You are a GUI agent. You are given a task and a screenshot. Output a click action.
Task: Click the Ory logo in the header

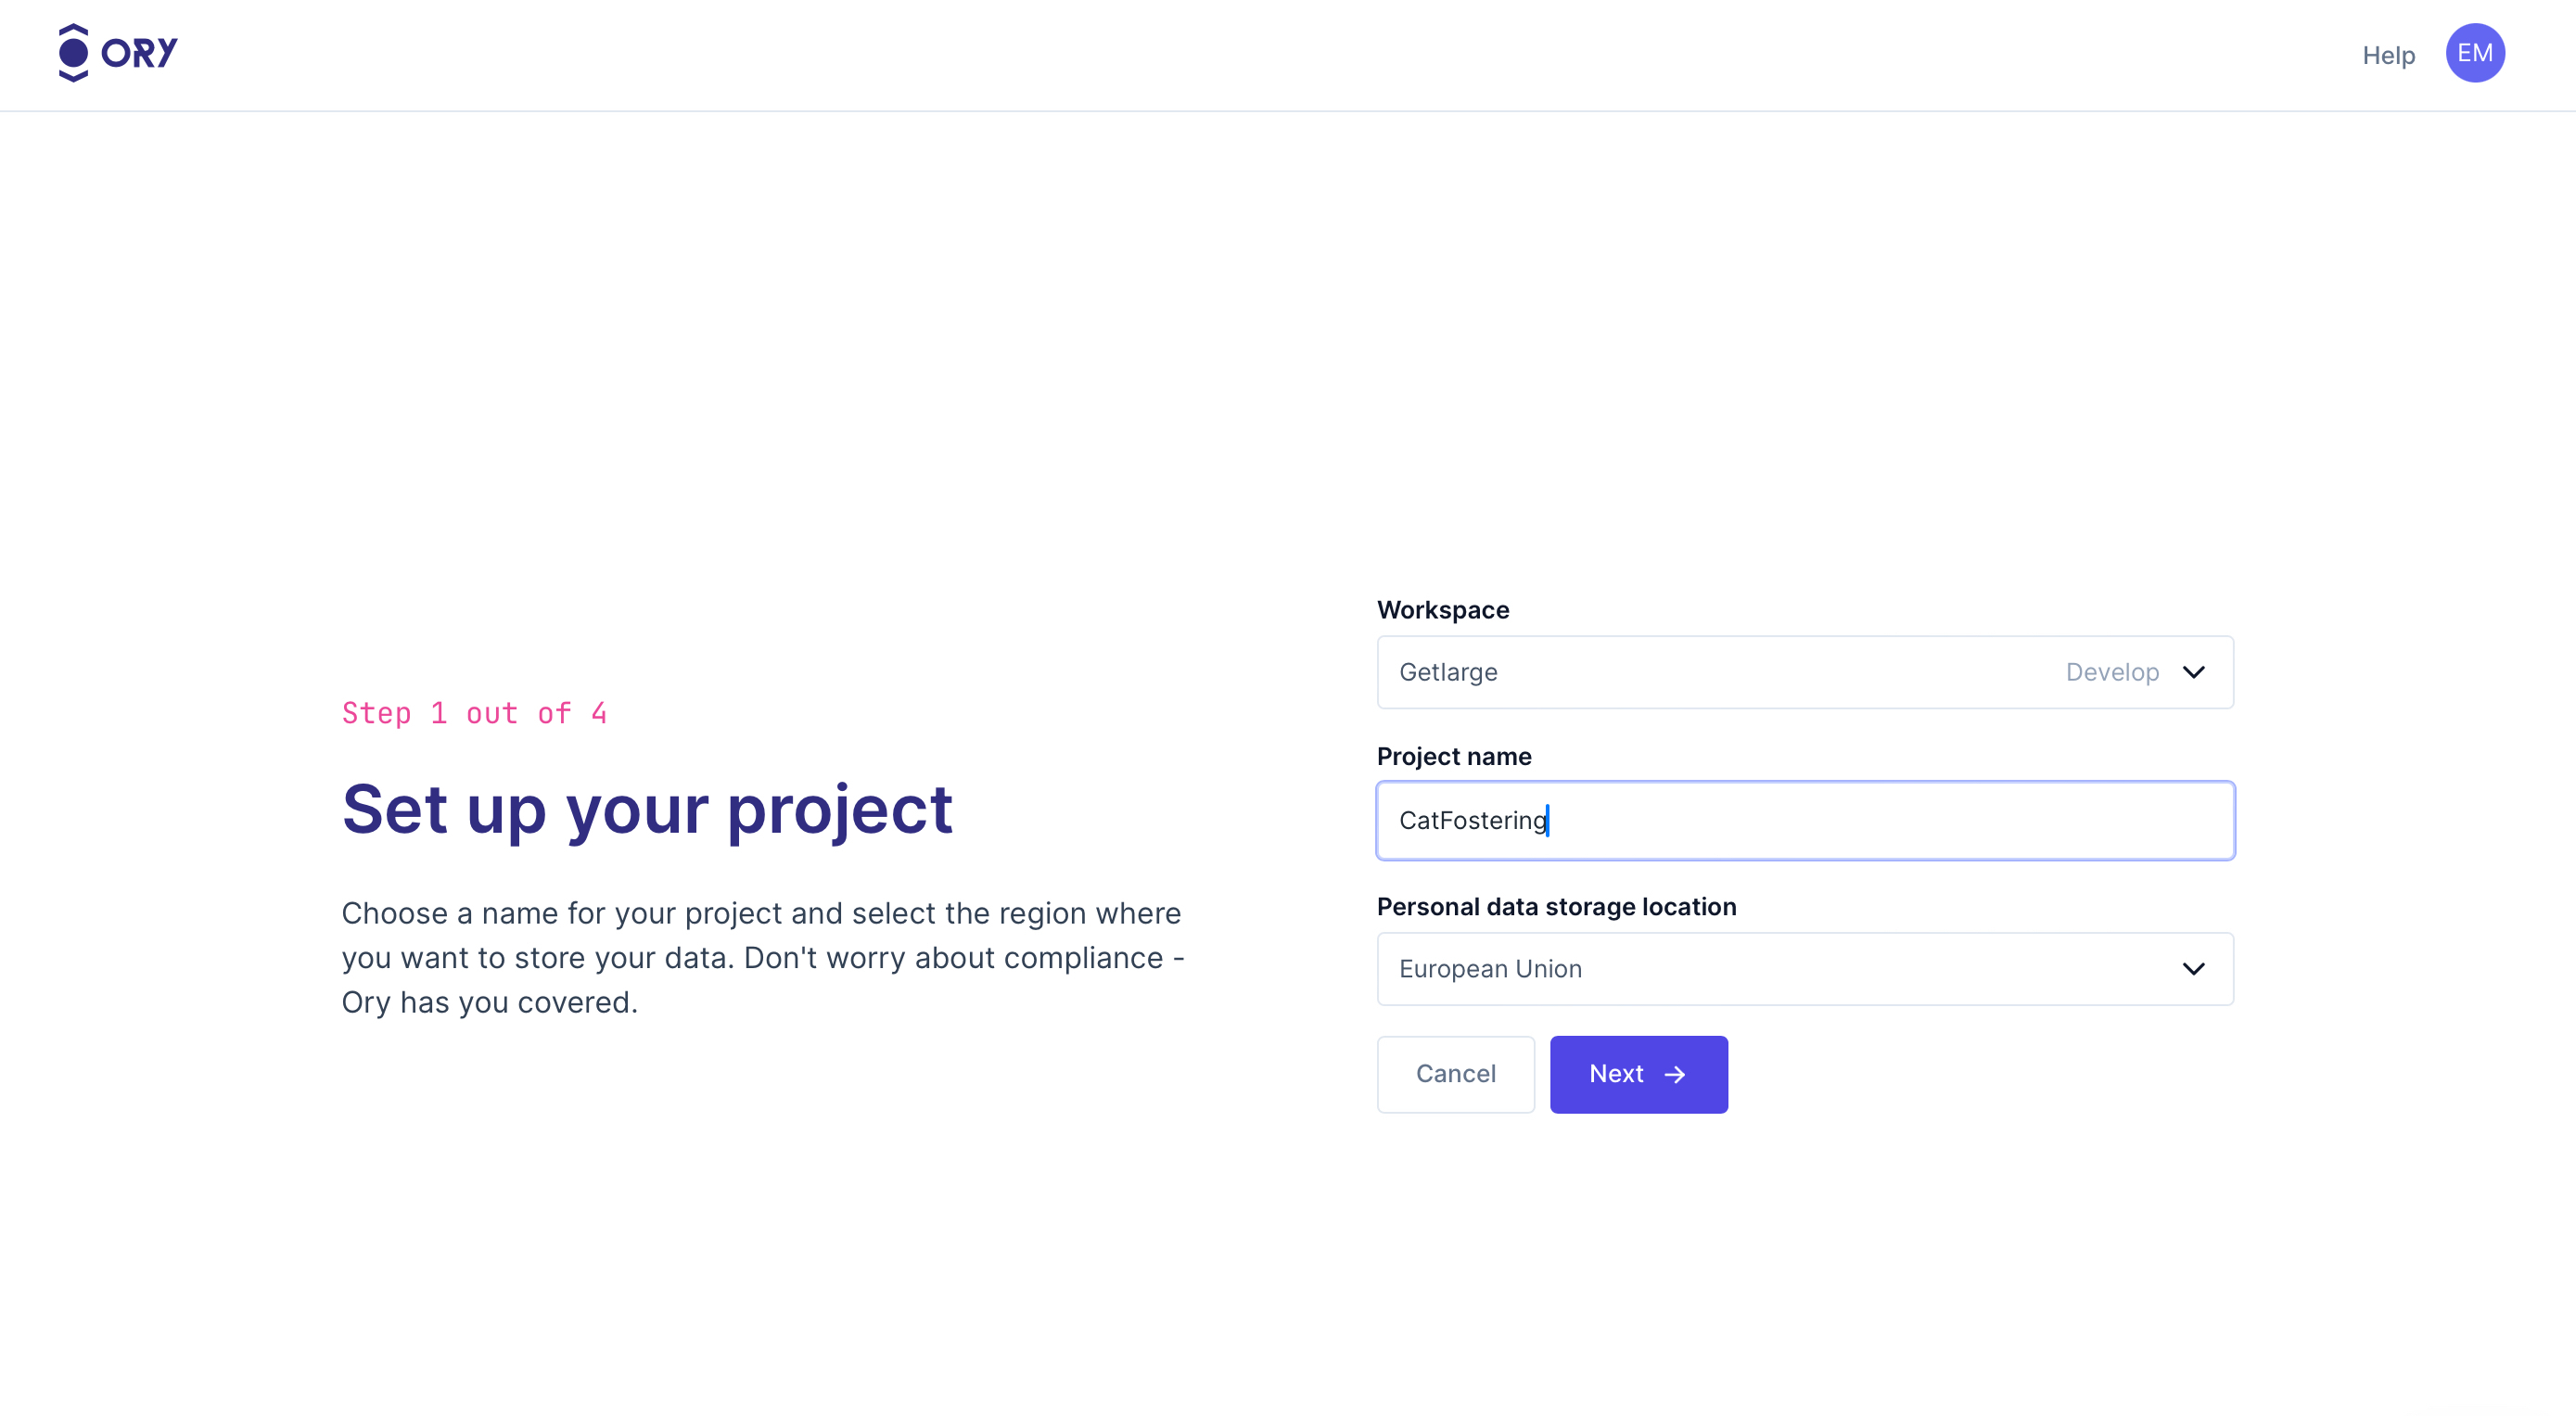[117, 53]
